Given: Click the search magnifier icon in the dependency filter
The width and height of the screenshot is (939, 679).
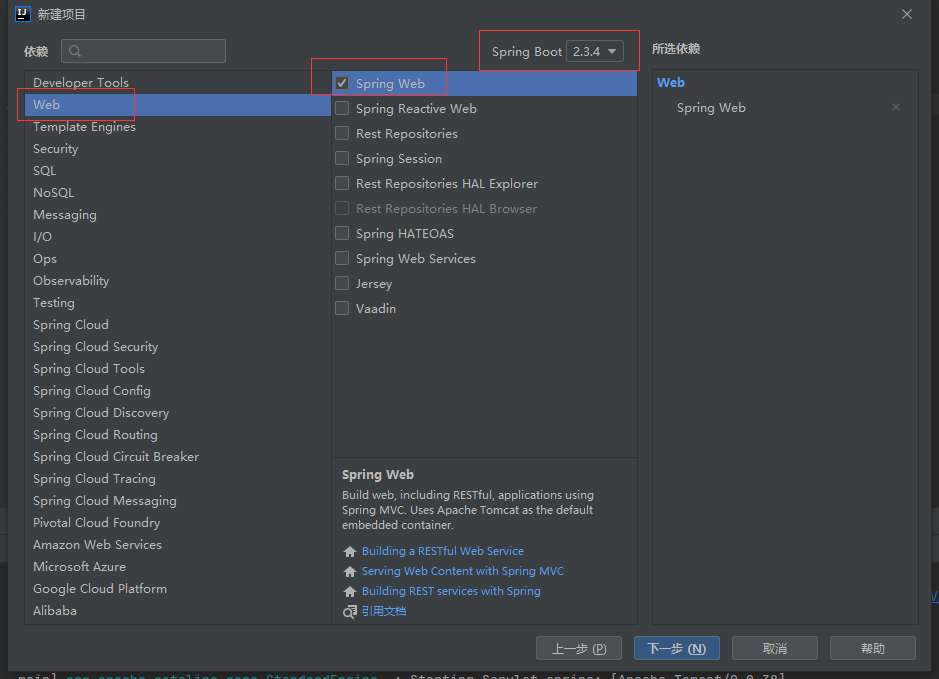Looking at the screenshot, I should [75, 51].
